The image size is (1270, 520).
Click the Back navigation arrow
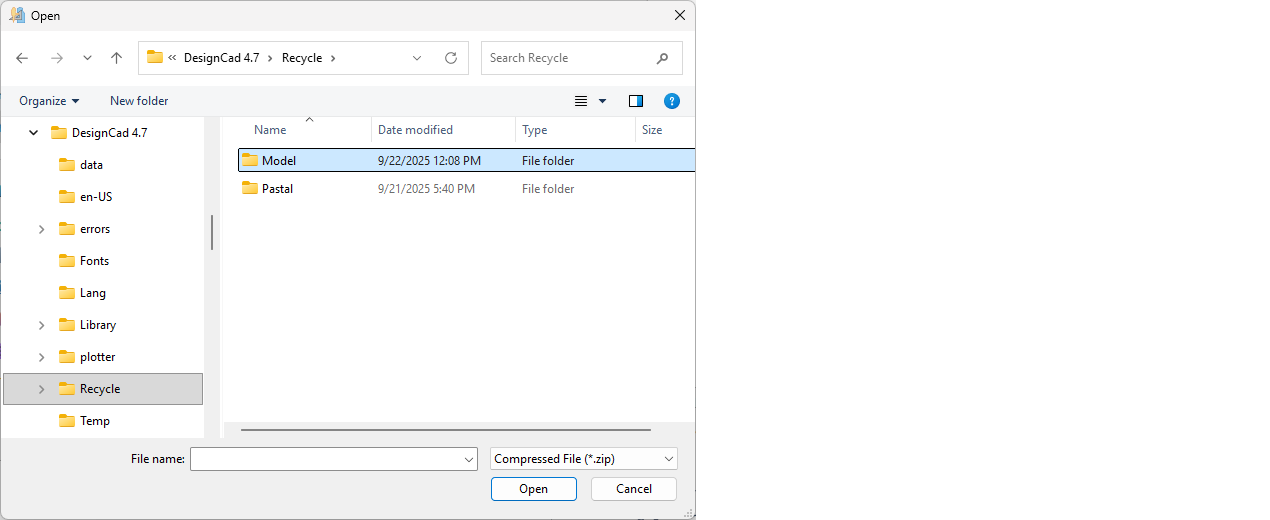[22, 58]
